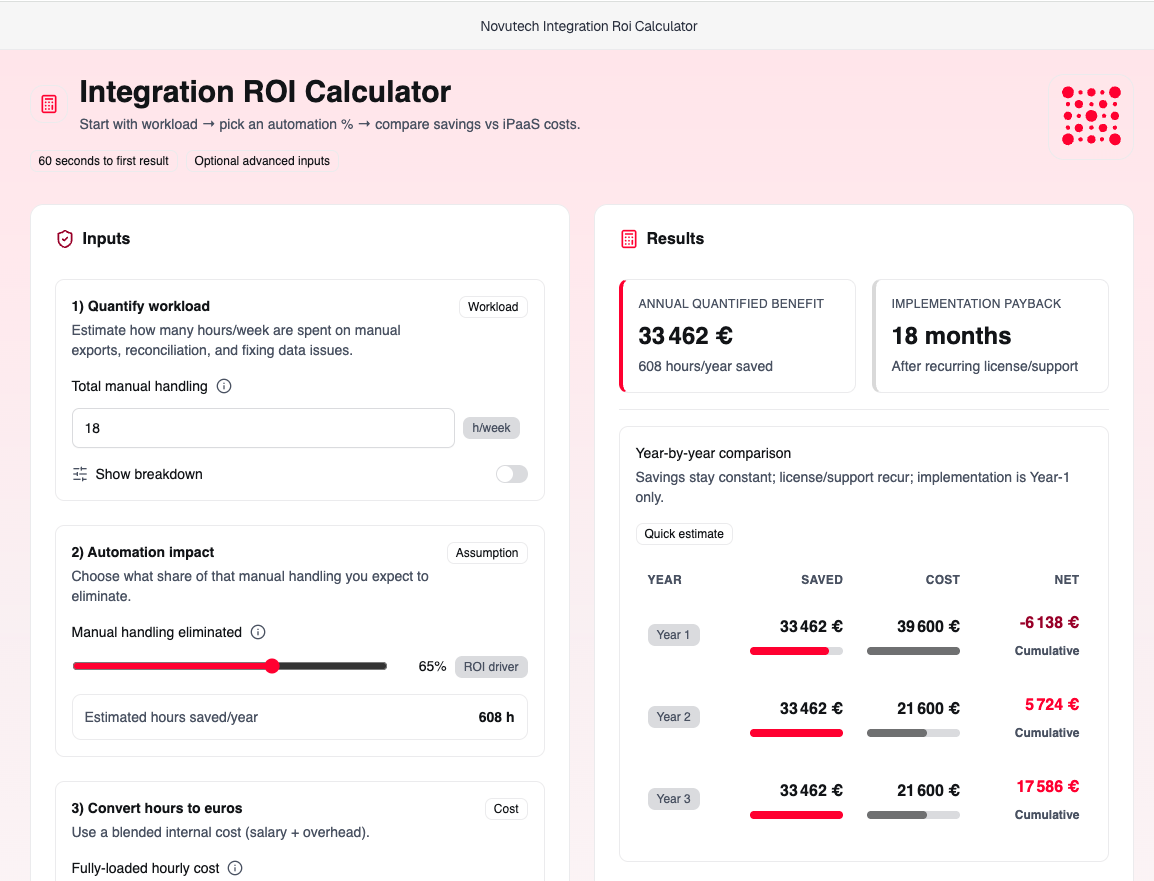Click the calculator icon beside the page title
Screen dimensions: 1154x881
coord(49,104)
